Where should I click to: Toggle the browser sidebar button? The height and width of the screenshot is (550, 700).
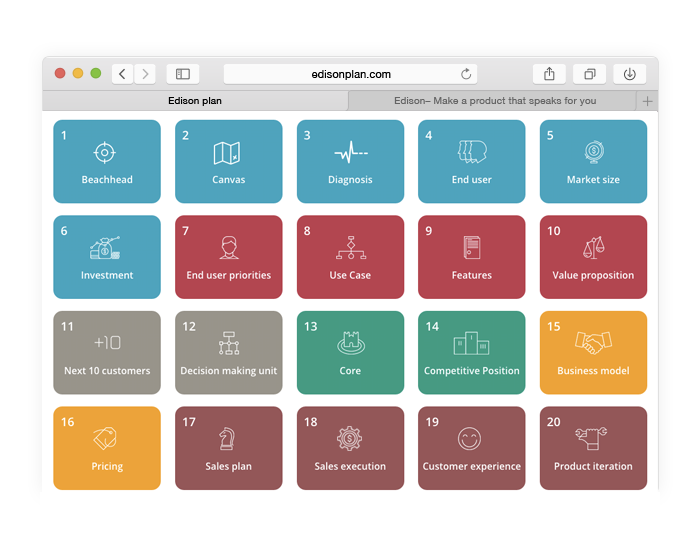tap(183, 74)
